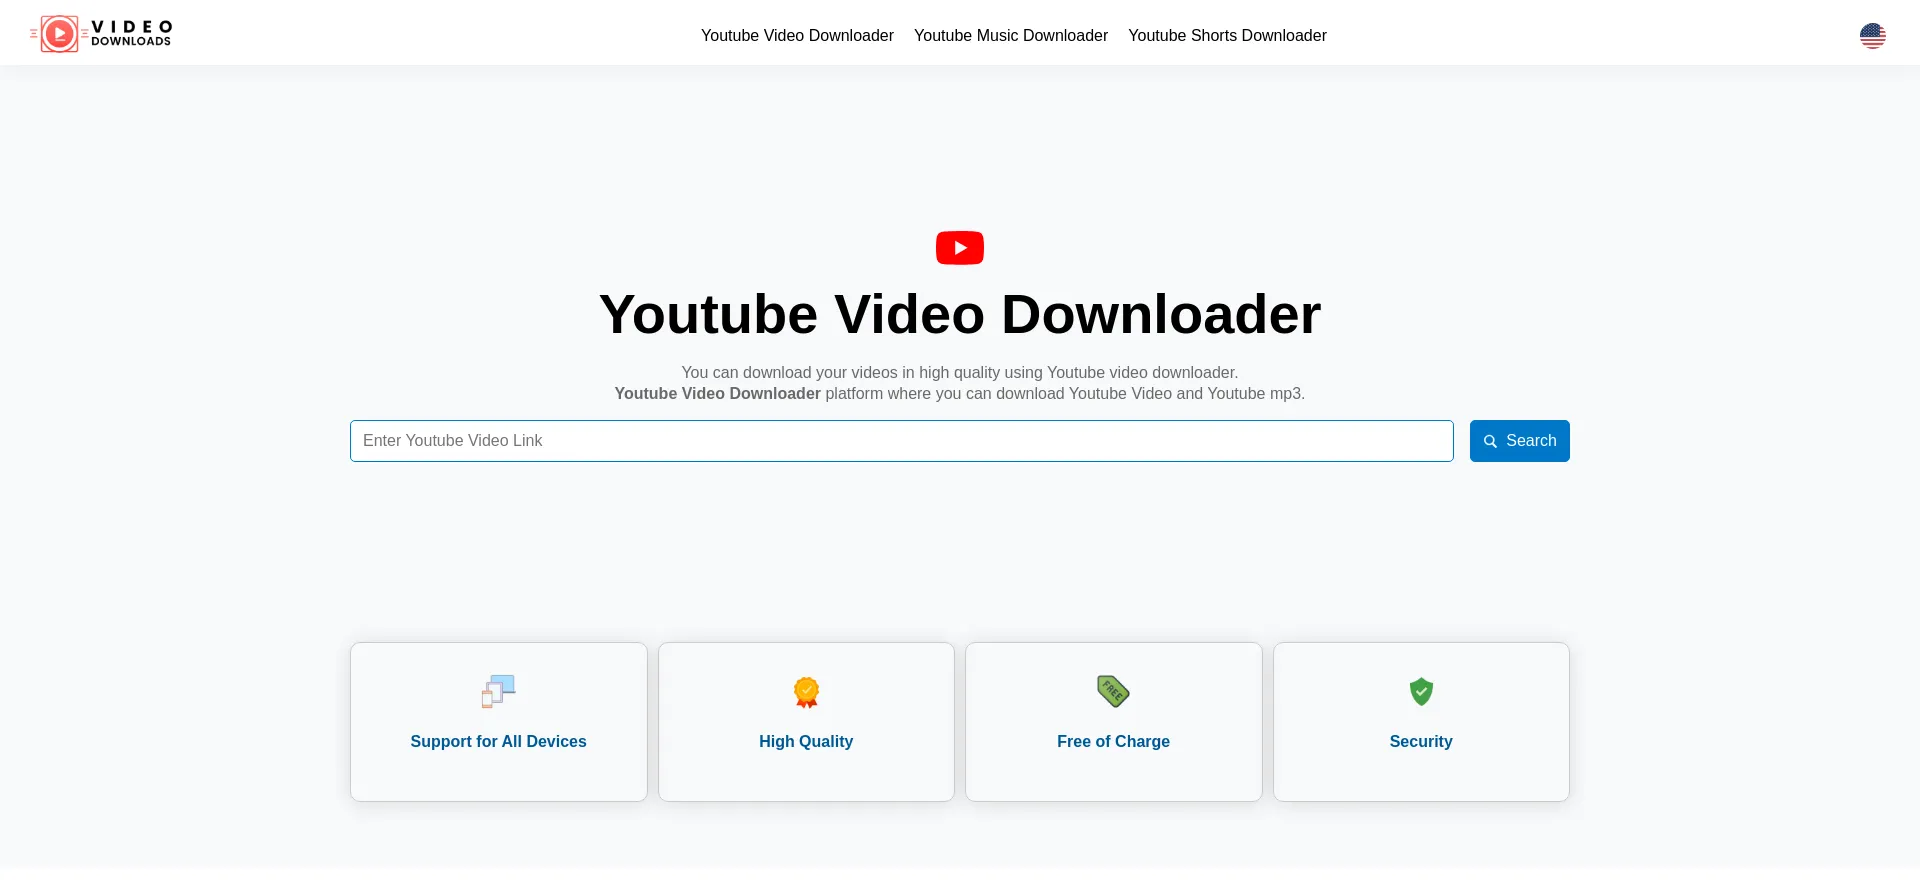
Task: Click the Video Downloads logo
Action: point(101,34)
